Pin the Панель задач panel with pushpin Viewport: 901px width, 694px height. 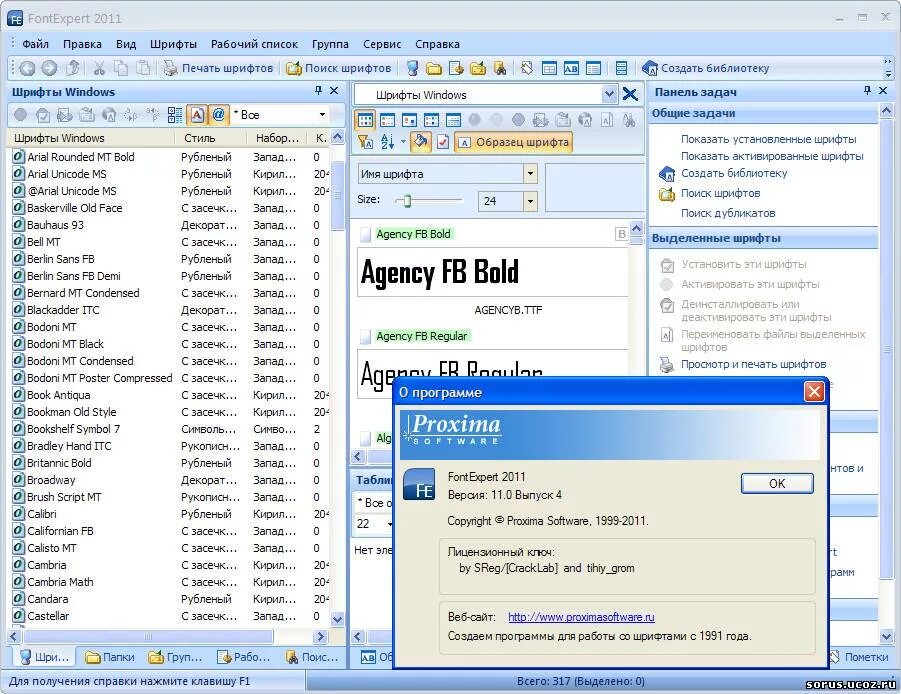pos(868,91)
